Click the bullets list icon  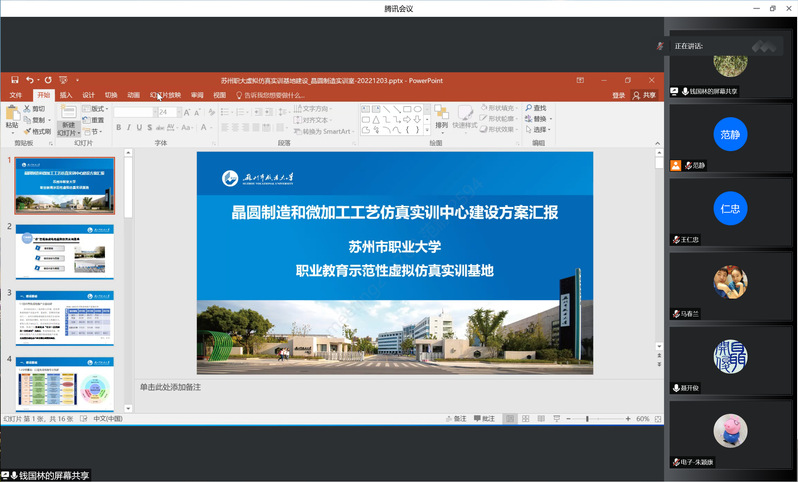[225, 112]
